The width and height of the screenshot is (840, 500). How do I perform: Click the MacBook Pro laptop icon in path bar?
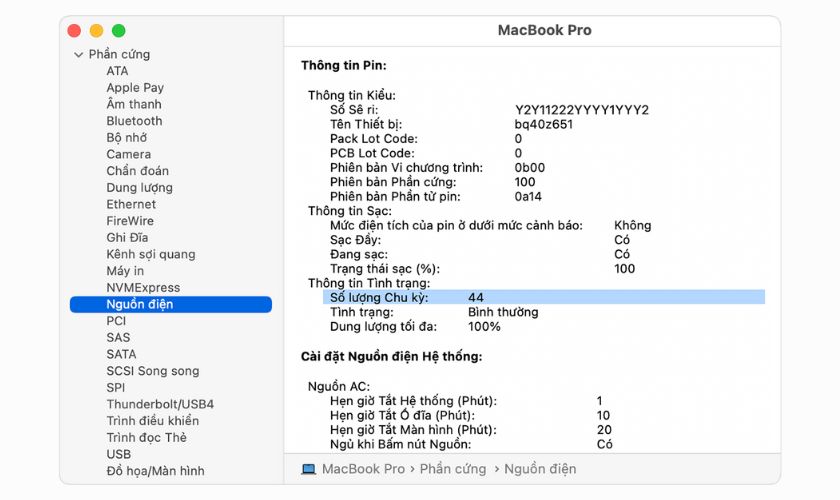coord(309,469)
